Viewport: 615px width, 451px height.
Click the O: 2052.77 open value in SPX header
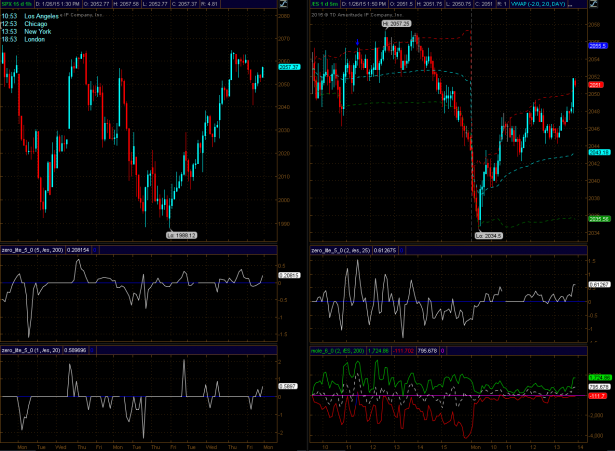click(x=96, y=4)
